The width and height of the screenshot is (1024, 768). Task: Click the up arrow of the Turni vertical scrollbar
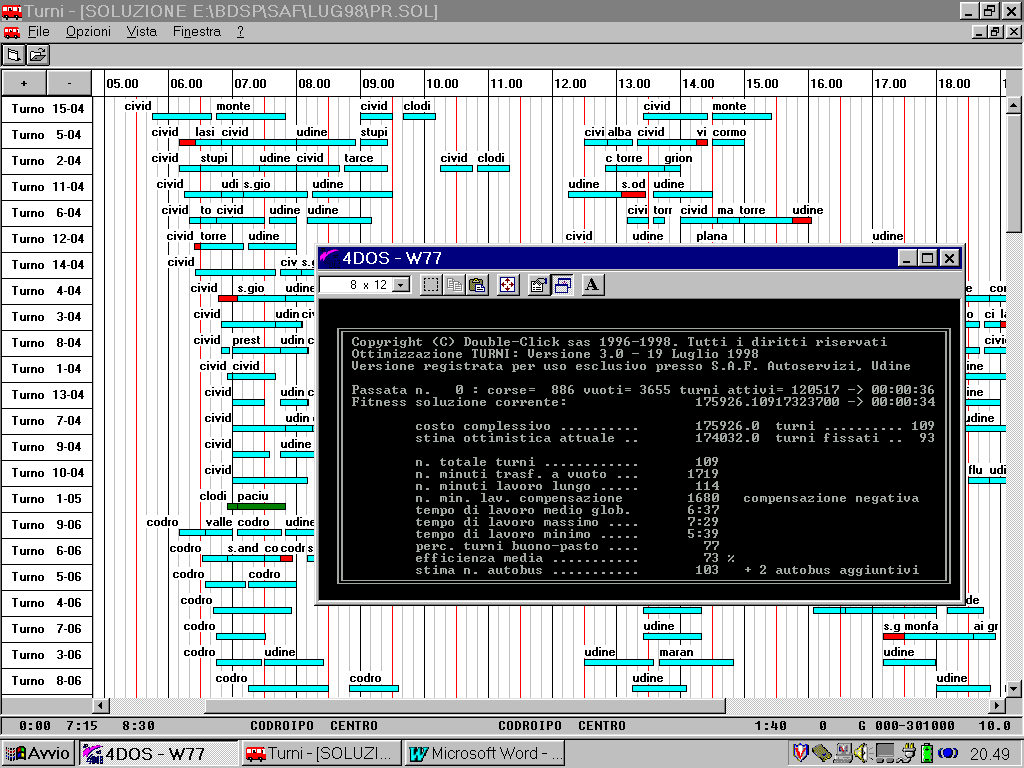tap(1013, 104)
